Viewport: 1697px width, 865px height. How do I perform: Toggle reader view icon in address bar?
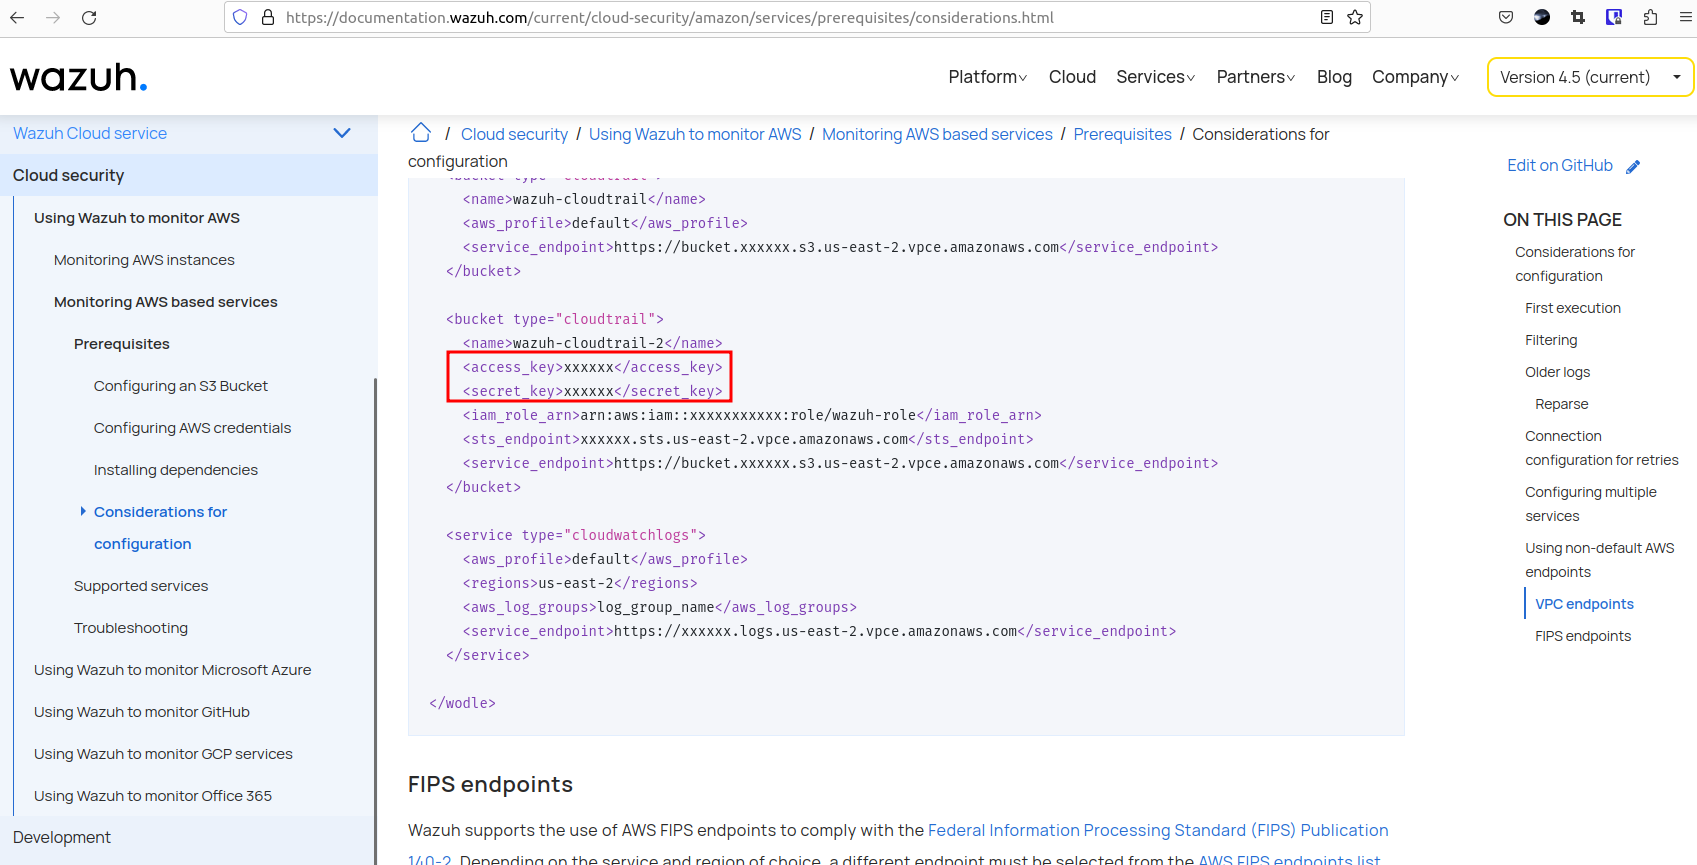click(x=1327, y=17)
